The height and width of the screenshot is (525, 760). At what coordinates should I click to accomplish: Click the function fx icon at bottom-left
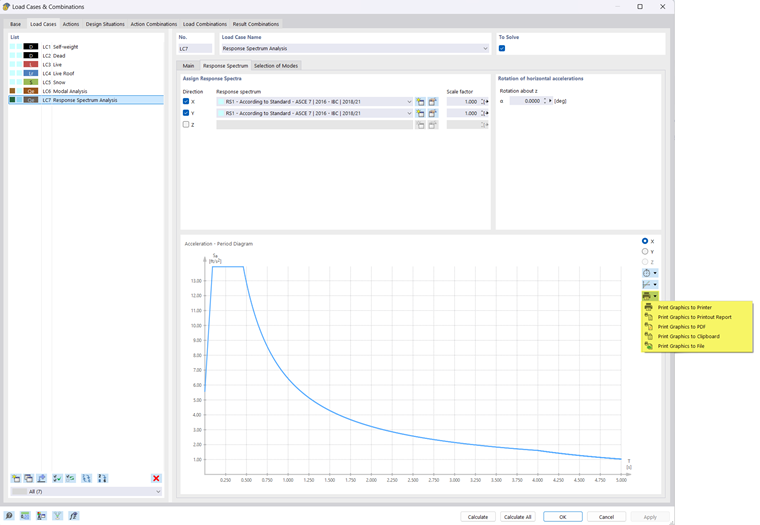[x=74, y=516]
